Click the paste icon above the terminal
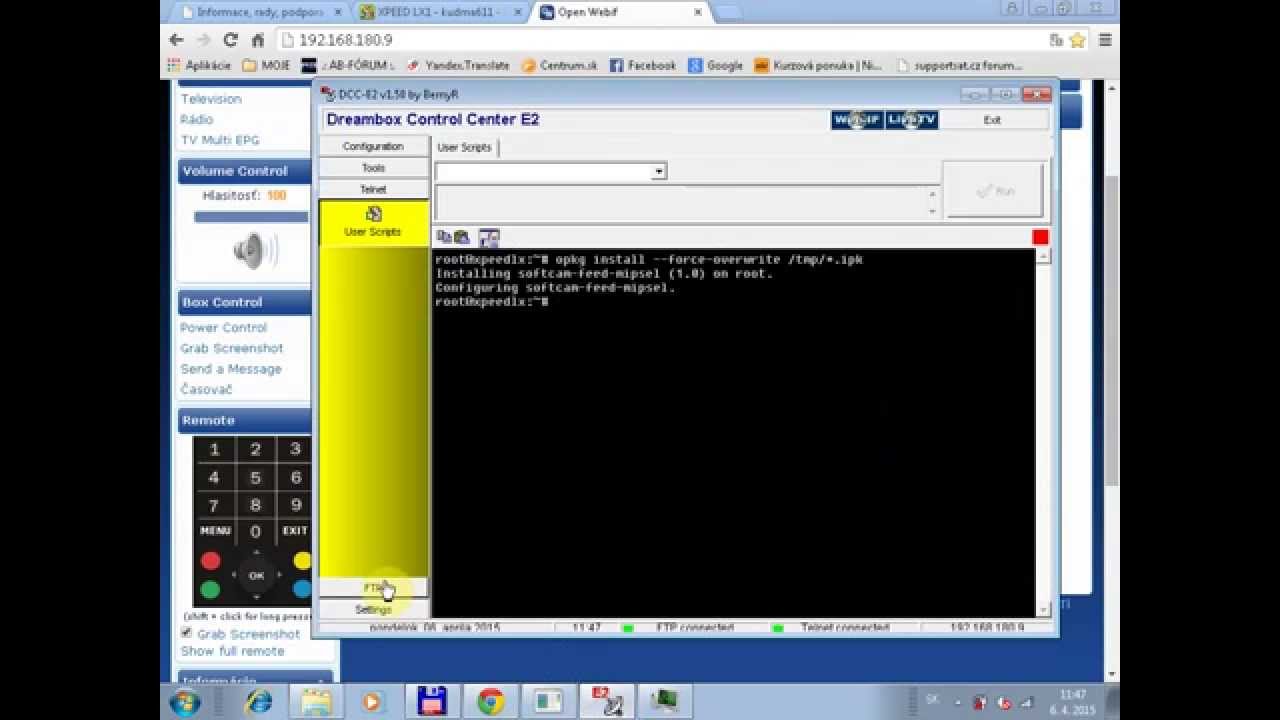Image resolution: width=1280 pixels, height=720 pixels. (461, 237)
